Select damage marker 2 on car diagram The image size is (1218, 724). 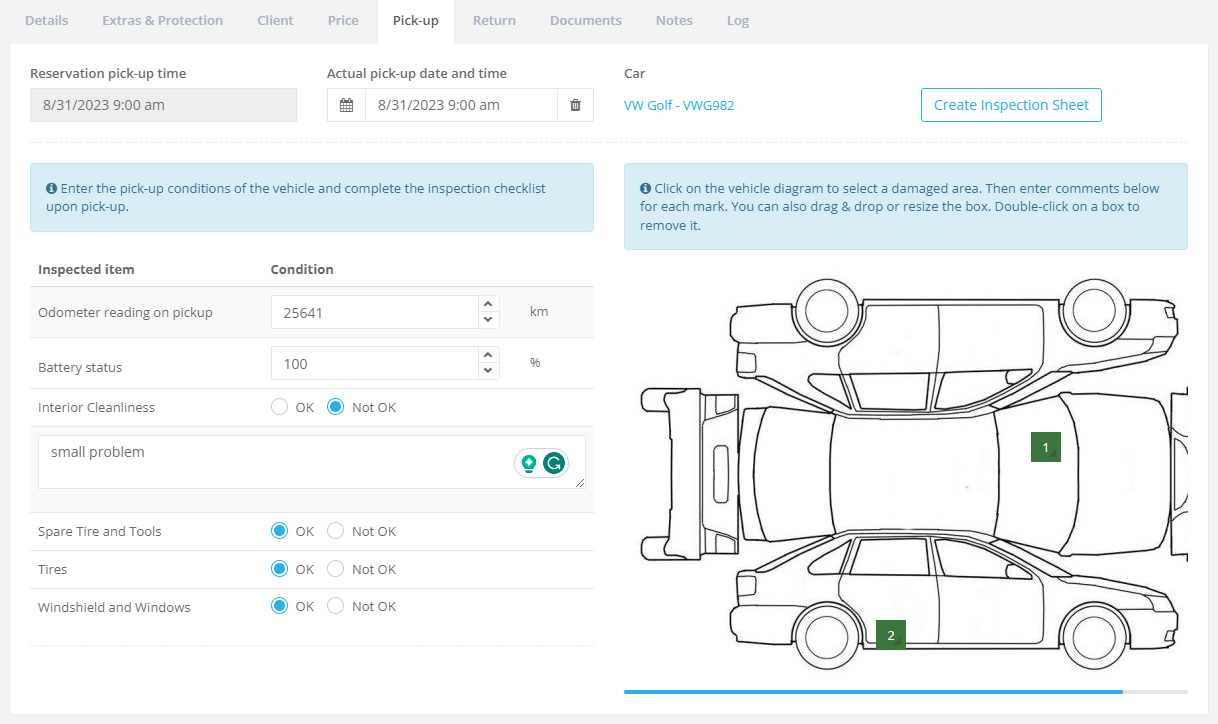pyautogui.click(x=891, y=635)
